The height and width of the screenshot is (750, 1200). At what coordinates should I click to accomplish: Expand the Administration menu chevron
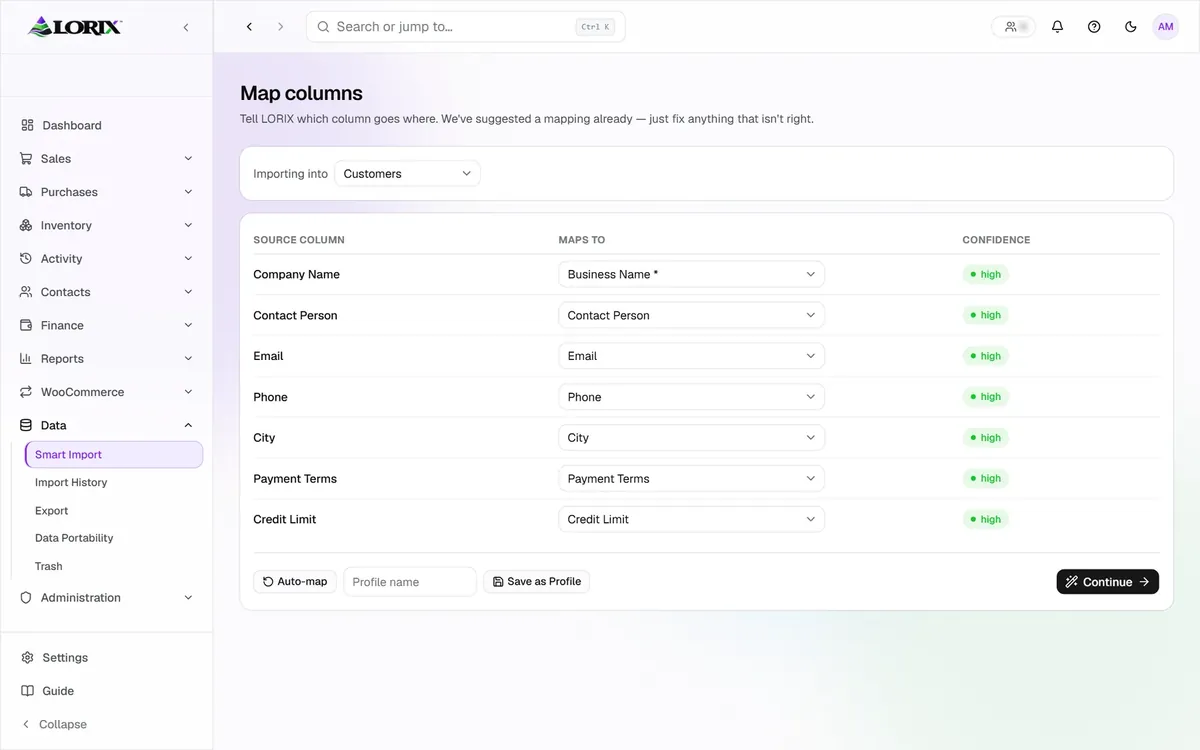point(188,597)
